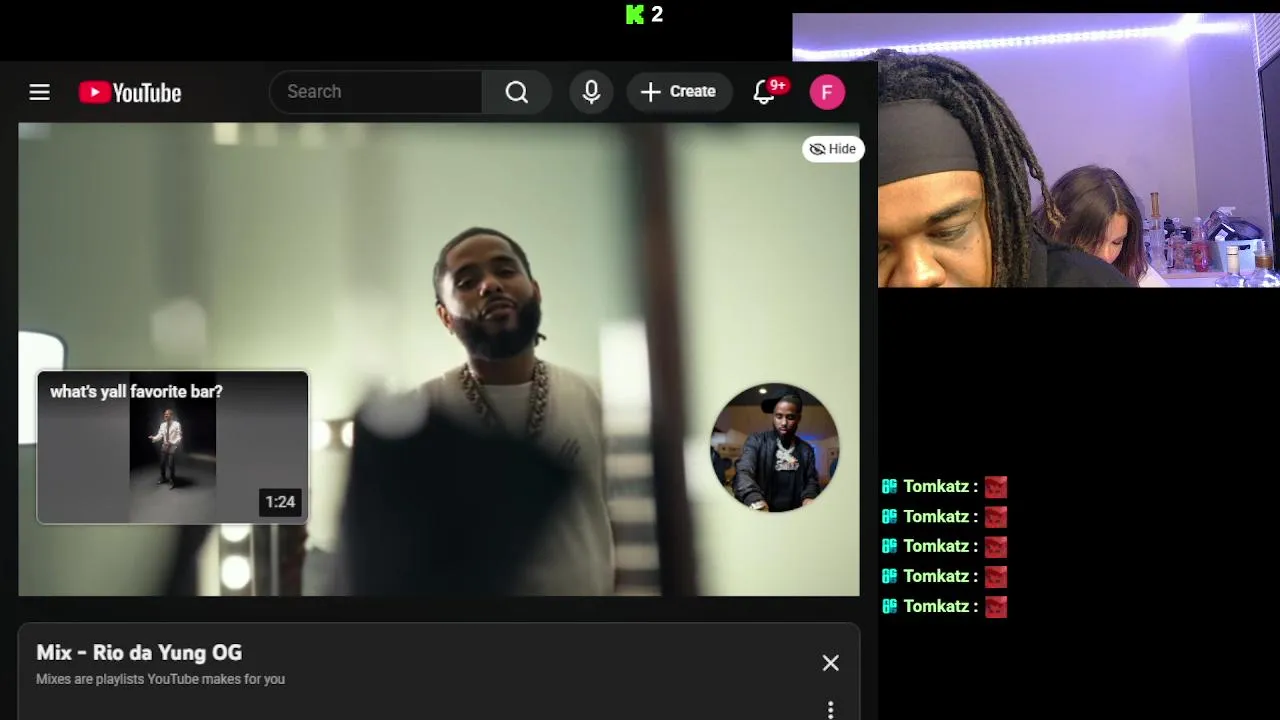The image size is (1280, 720).
Task: Open the YouTube hamburger guide menu
Action: tap(39, 92)
